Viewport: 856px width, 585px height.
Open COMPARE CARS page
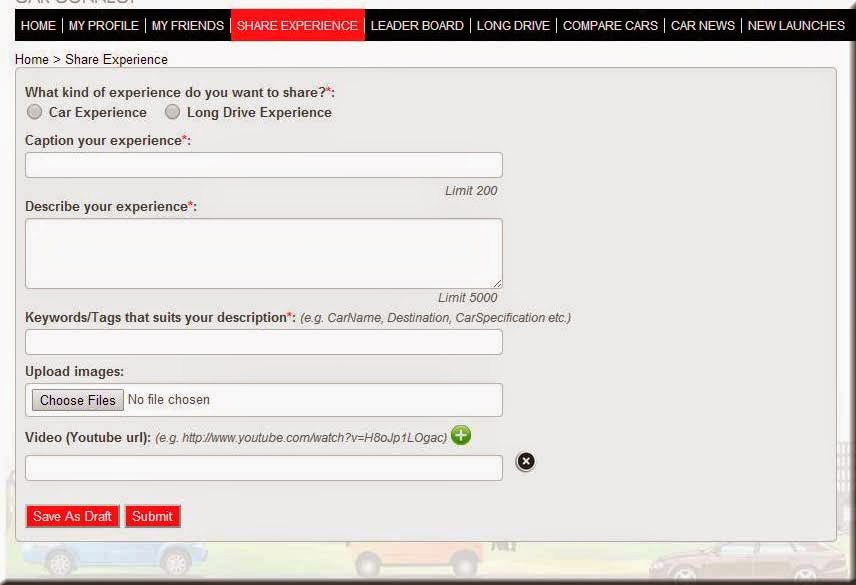[610, 26]
